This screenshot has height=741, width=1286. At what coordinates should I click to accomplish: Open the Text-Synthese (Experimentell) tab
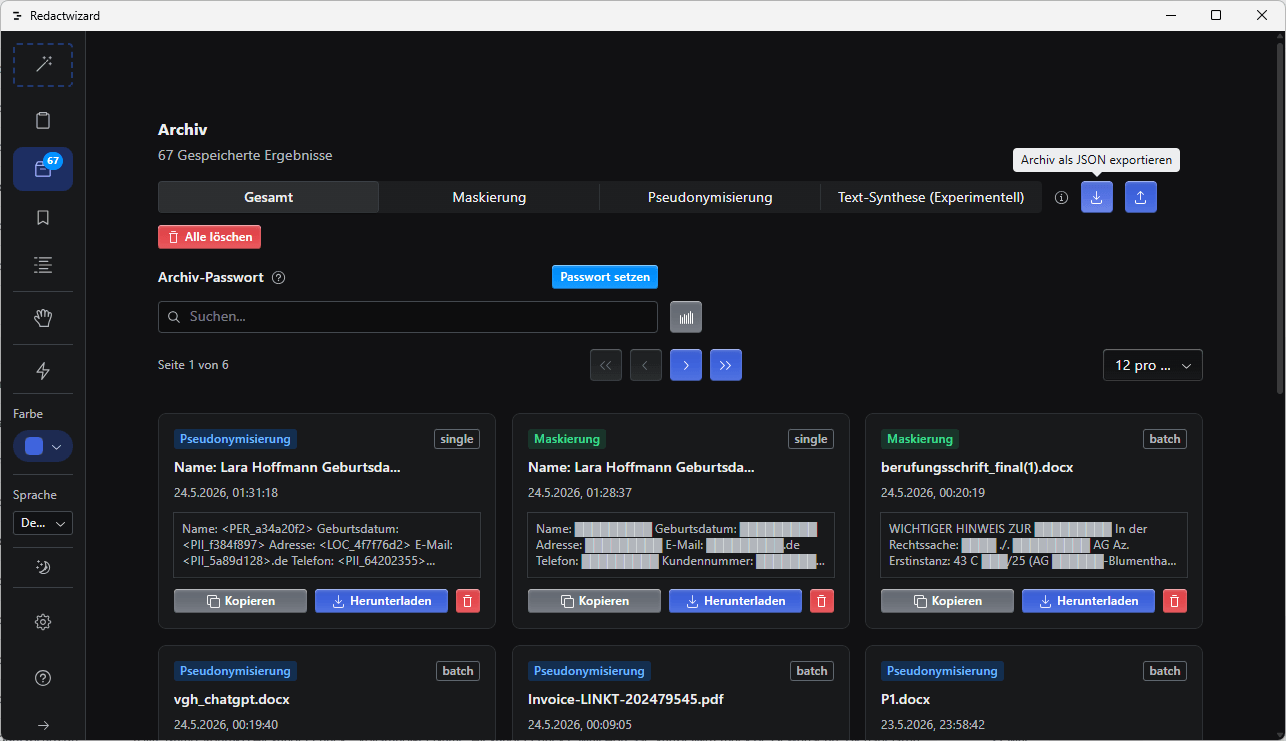point(931,197)
